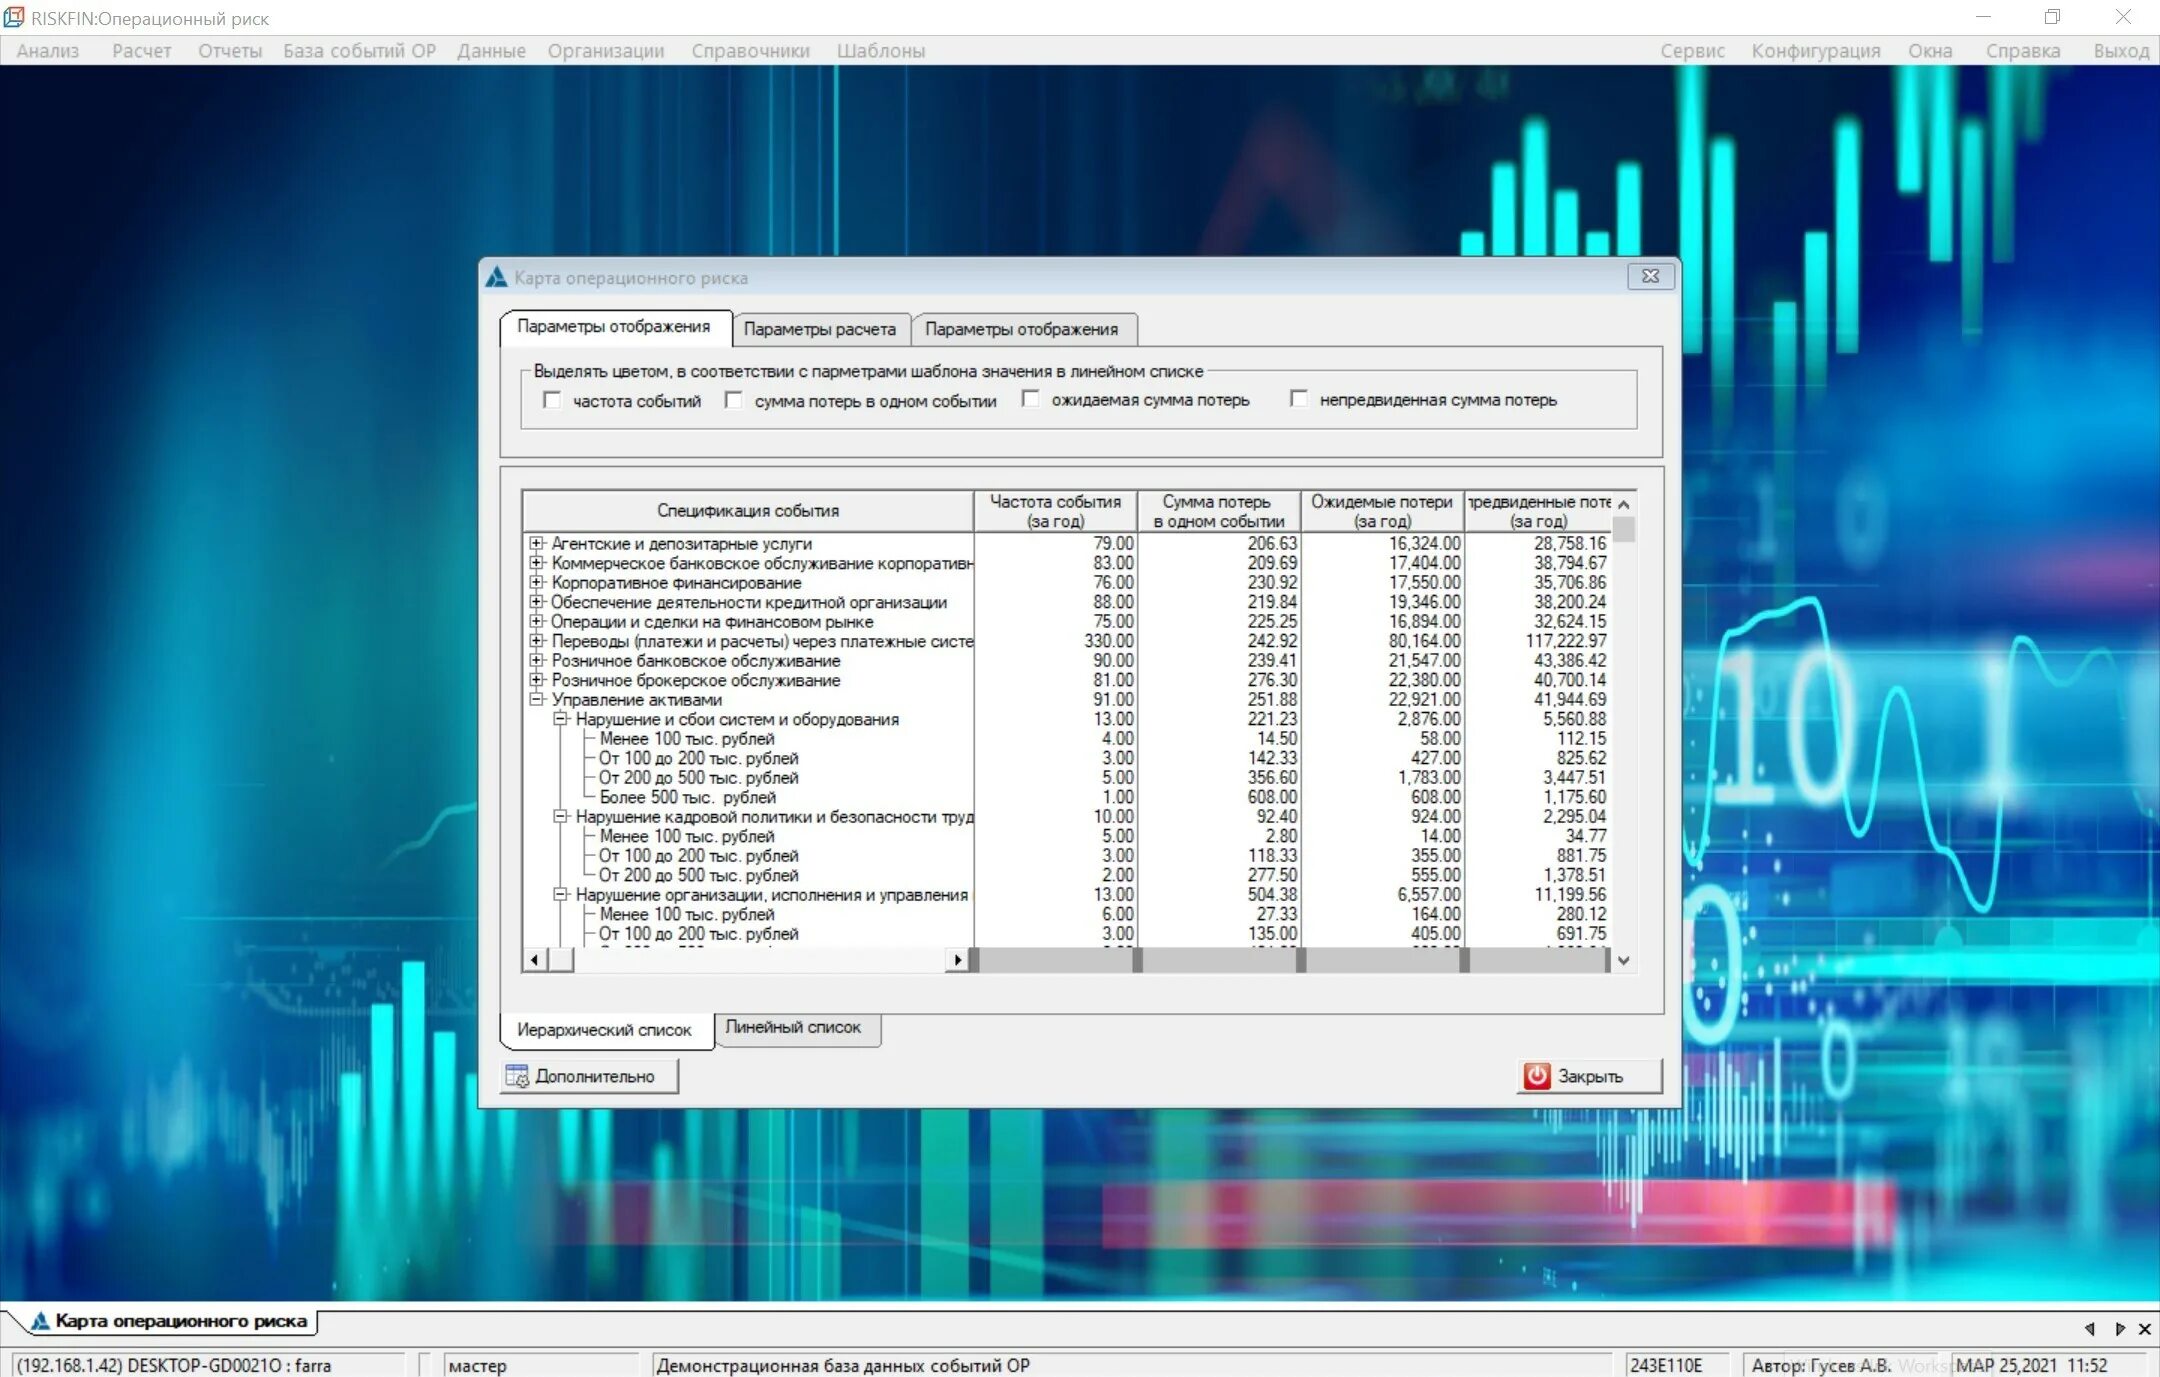Switch to the Линейный список tab
2160x1377 pixels.
click(x=793, y=1027)
